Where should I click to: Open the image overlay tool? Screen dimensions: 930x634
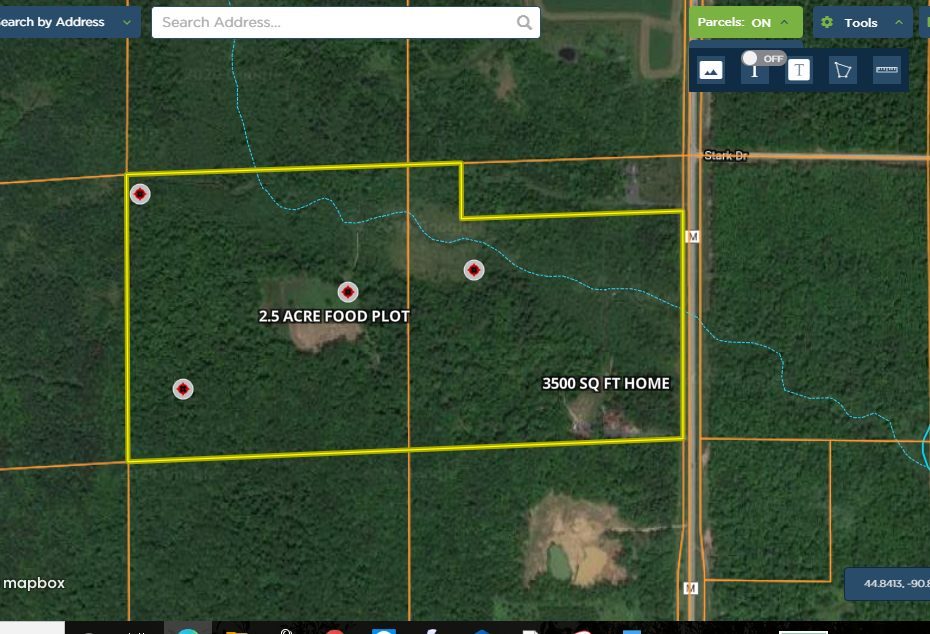click(711, 70)
